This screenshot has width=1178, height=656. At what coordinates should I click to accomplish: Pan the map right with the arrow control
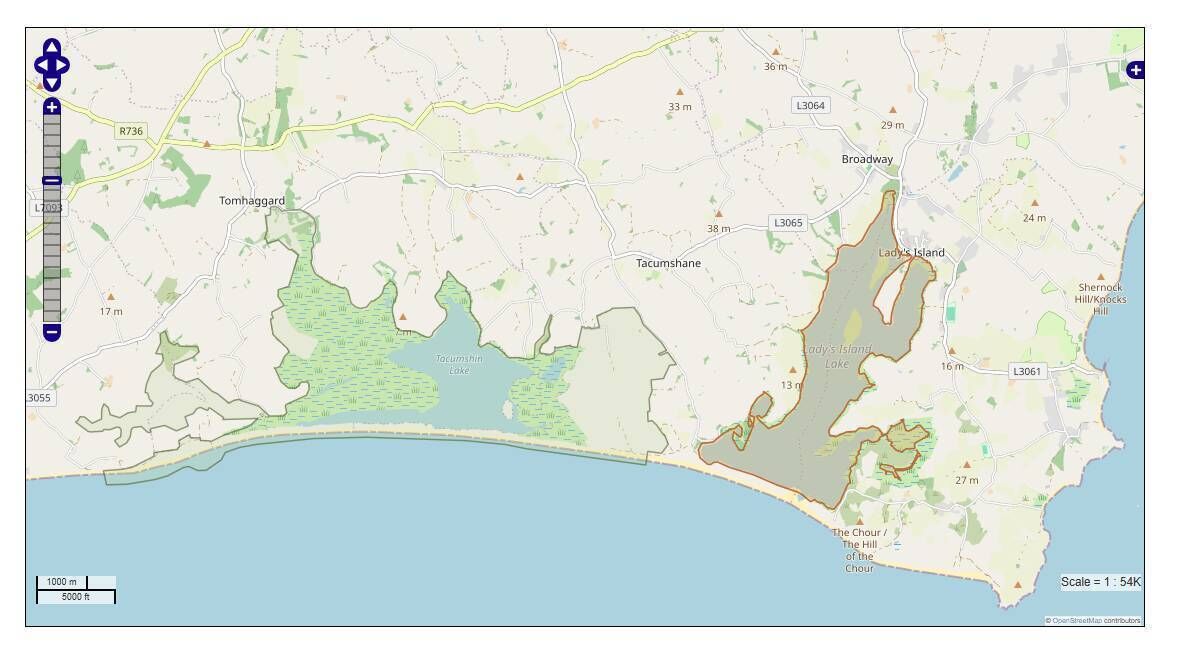coord(62,65)
